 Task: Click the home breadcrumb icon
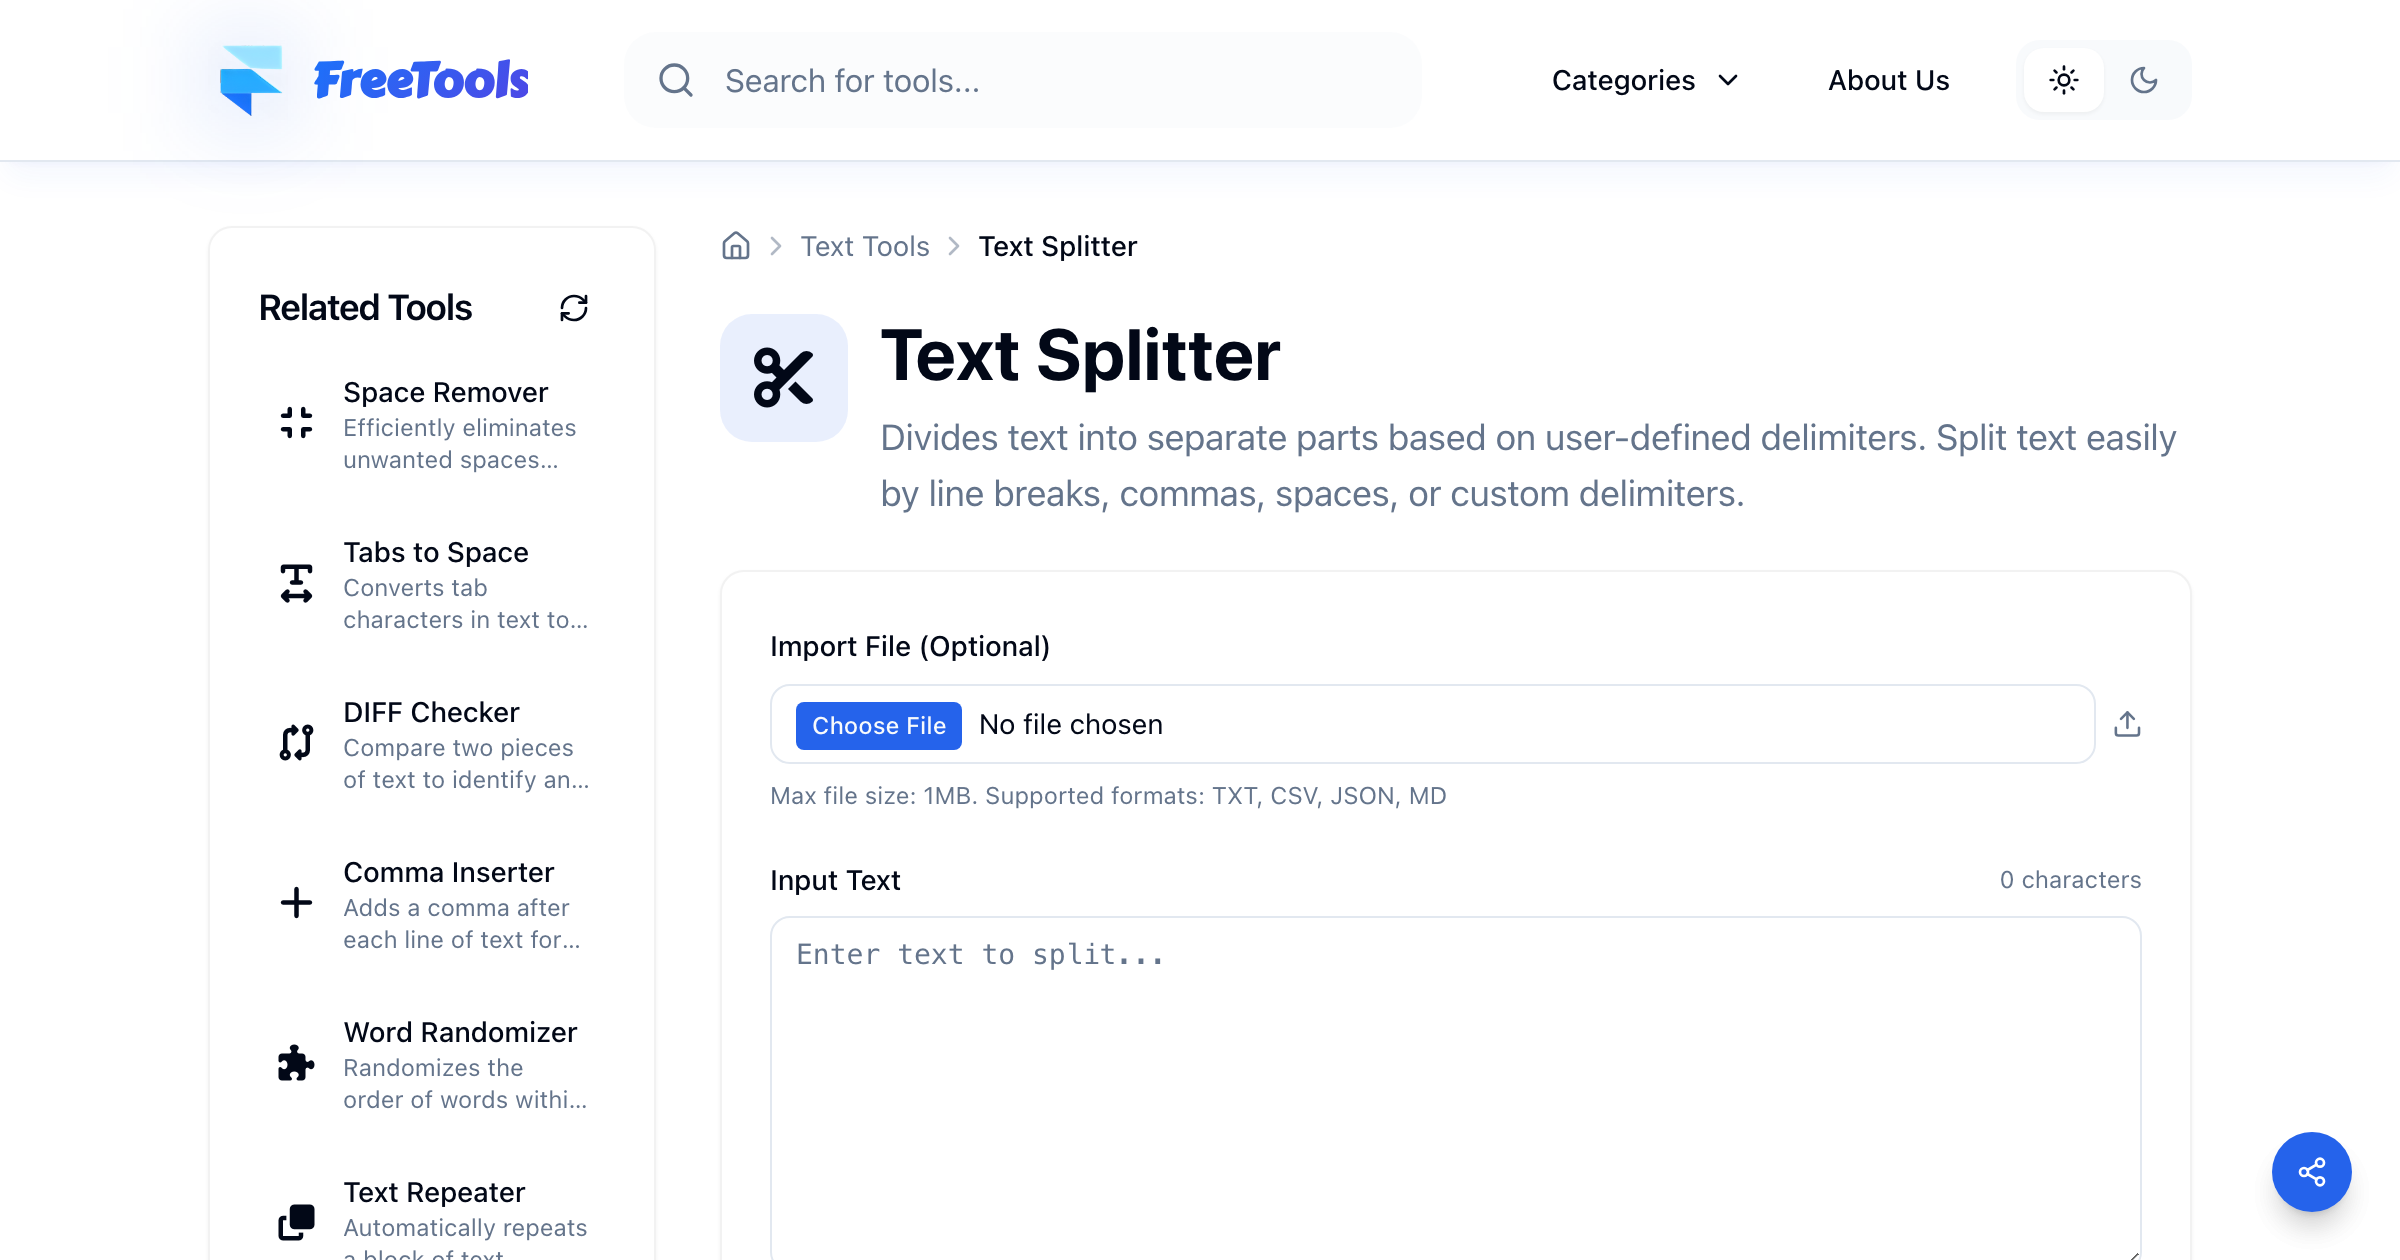click(x=735, y=246)
